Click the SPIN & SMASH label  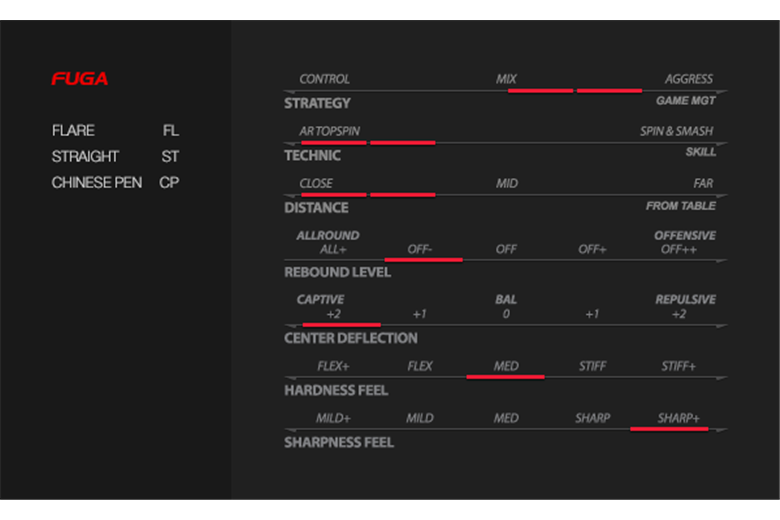(x=677, y=131)
